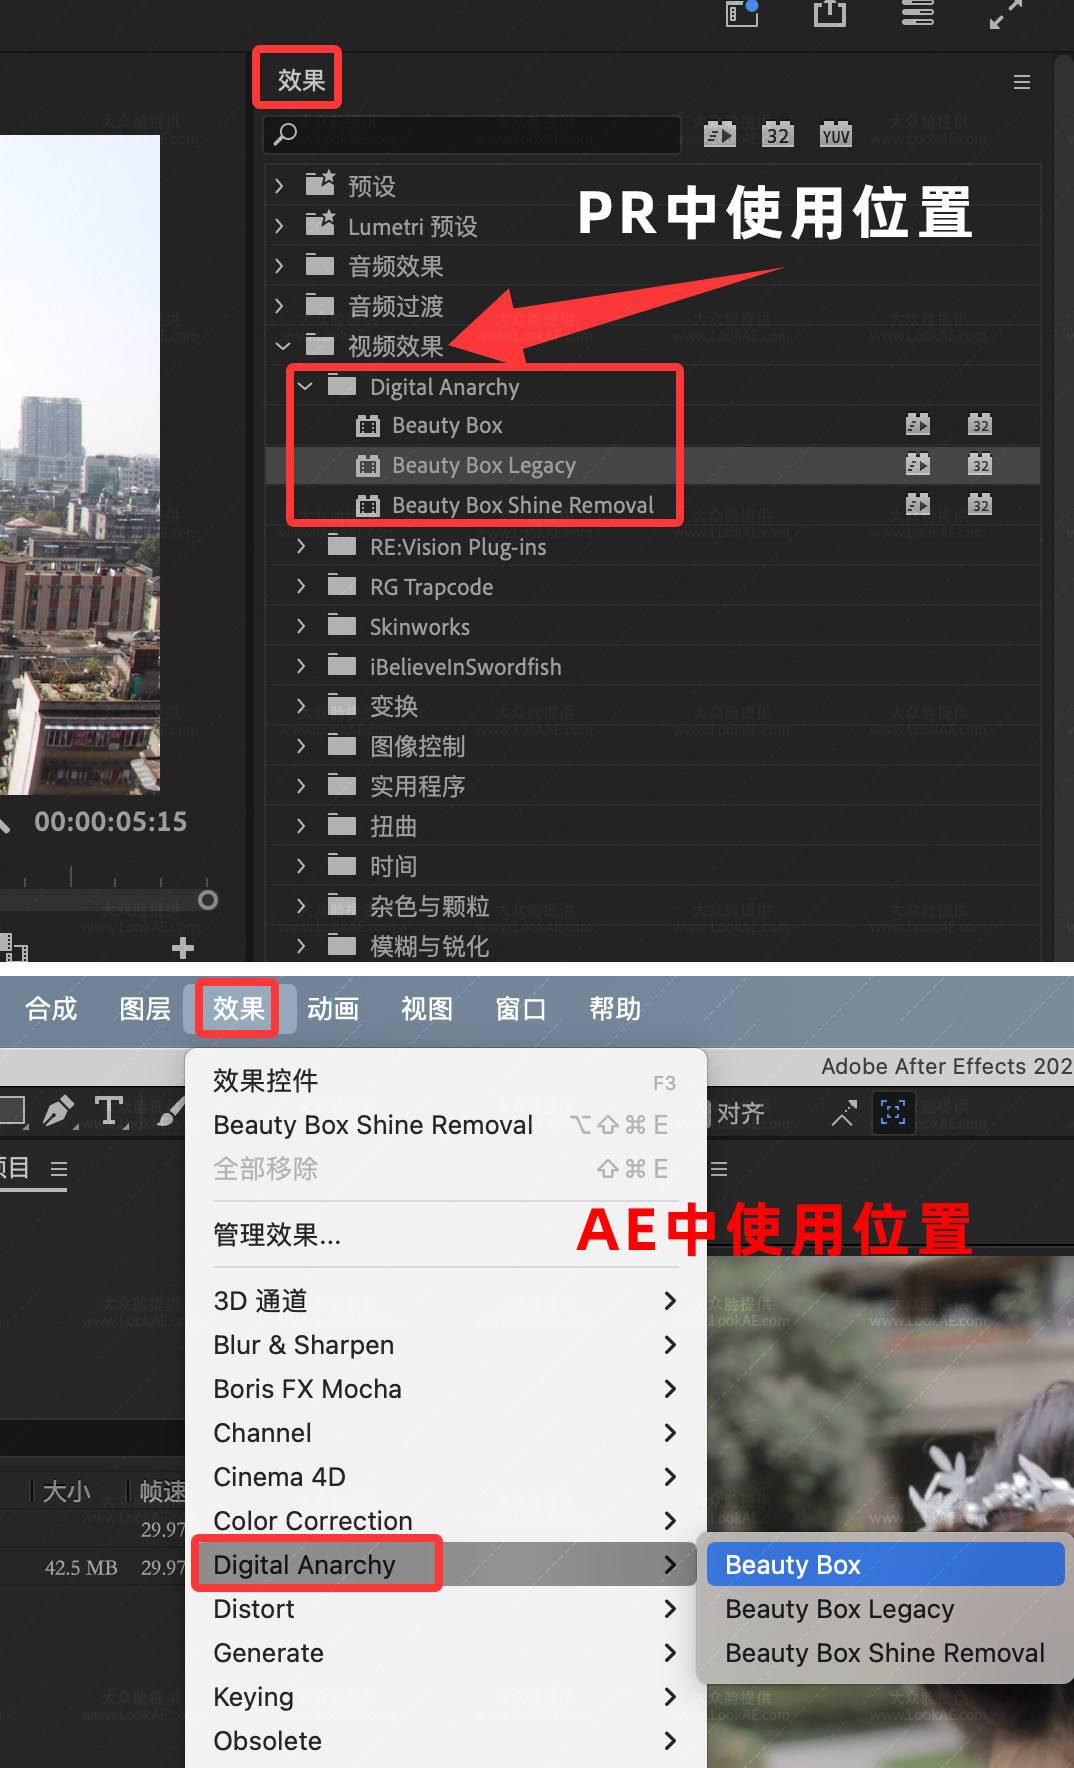Image resolution: width=1074 pixels, height=1768 pixels.
Task: Expand the RG Trapcode folder
Action: click(x=301, y=586)
